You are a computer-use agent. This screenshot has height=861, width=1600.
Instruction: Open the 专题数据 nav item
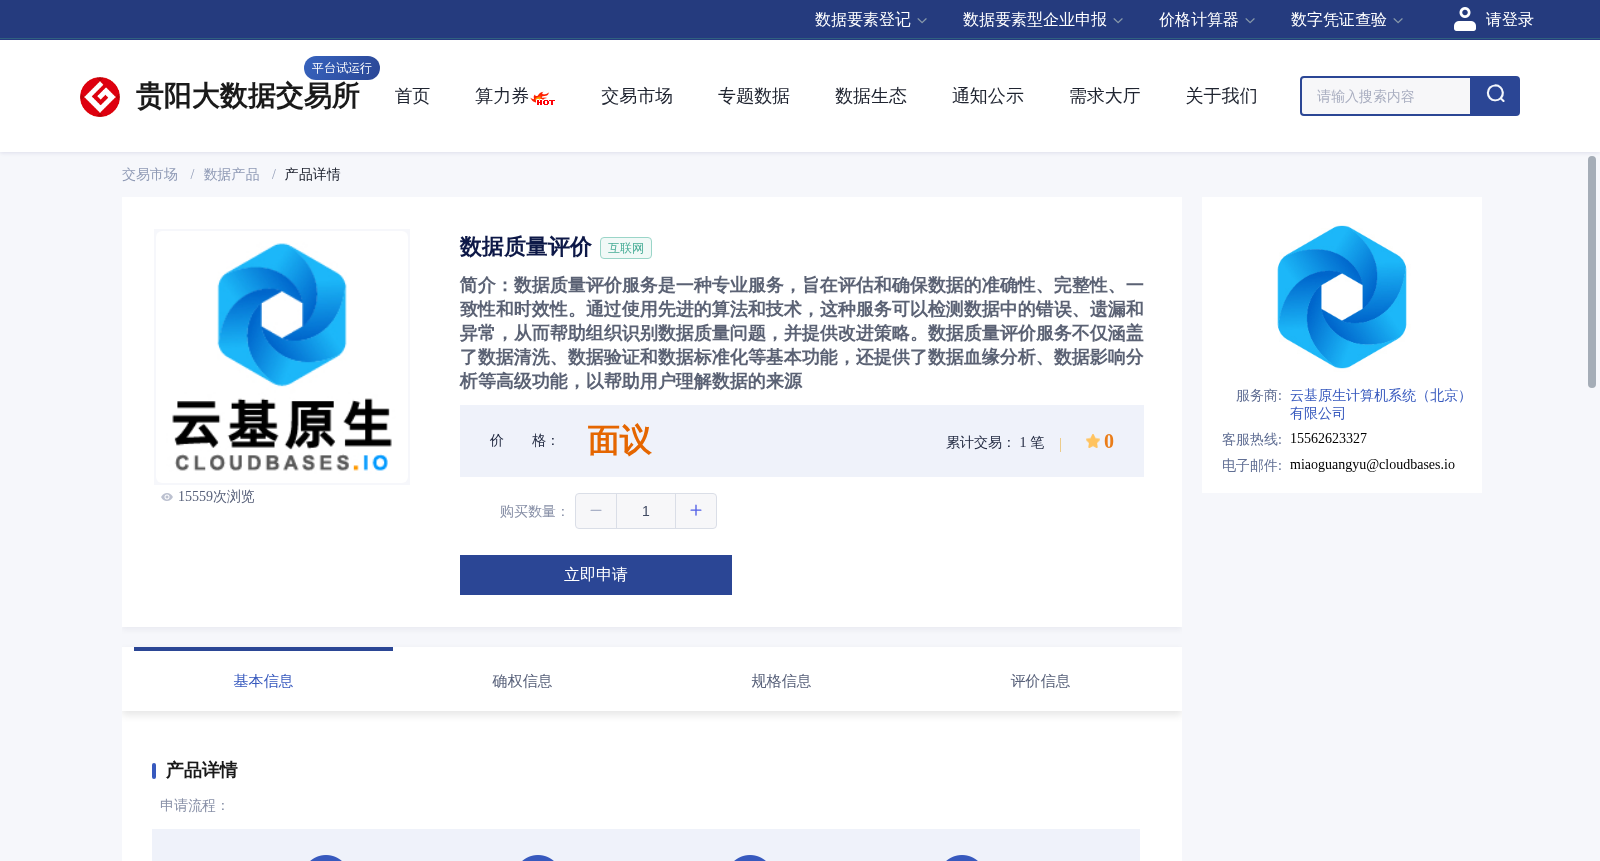754,96
